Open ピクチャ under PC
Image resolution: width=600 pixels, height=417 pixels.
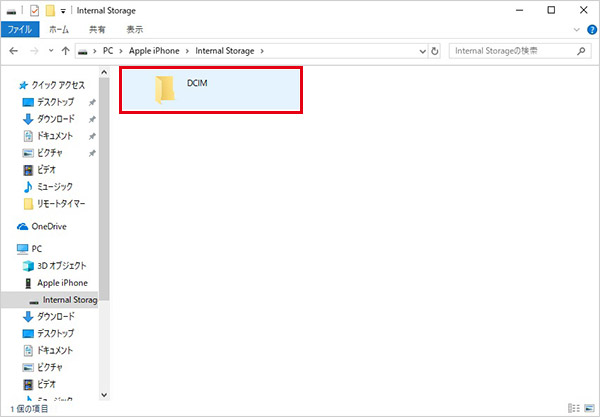point(42,367)
